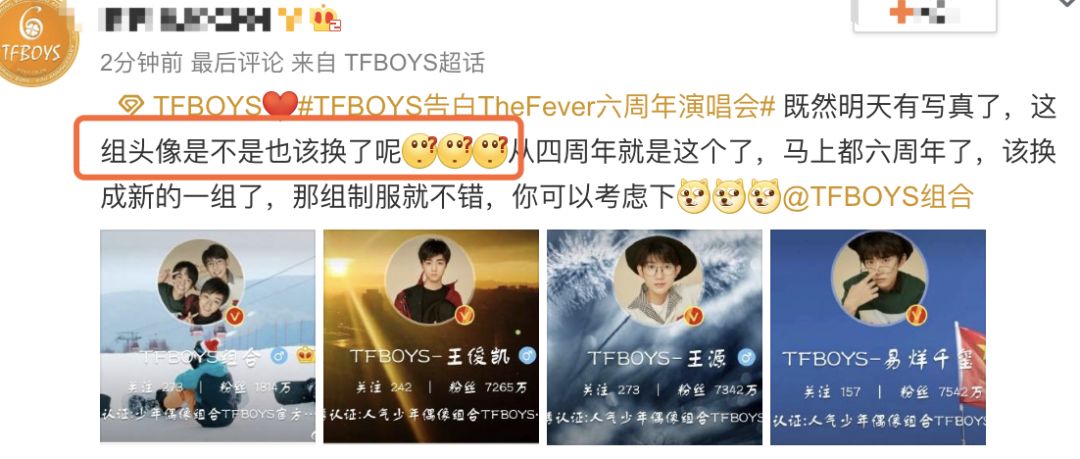The height and width of the screenshot is (459, 1080).
Task: Click the first confused-face emoji in post
Action: coord(419,152)
